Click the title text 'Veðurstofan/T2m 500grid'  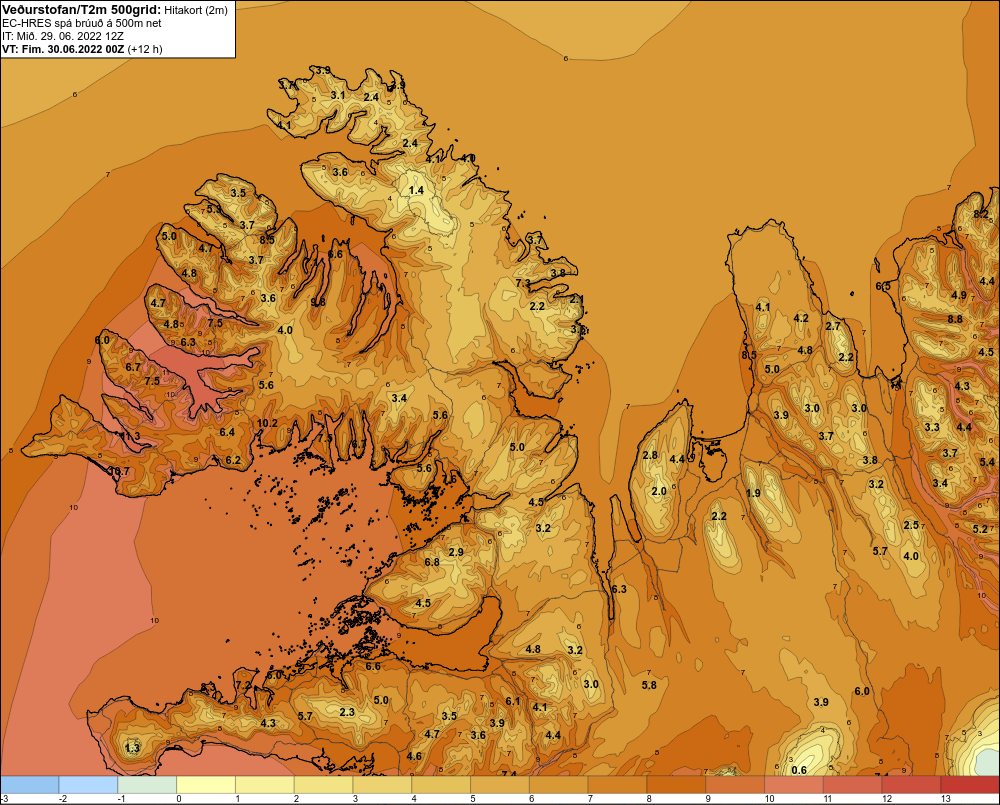pyautogui.click(x=80, y=10)
